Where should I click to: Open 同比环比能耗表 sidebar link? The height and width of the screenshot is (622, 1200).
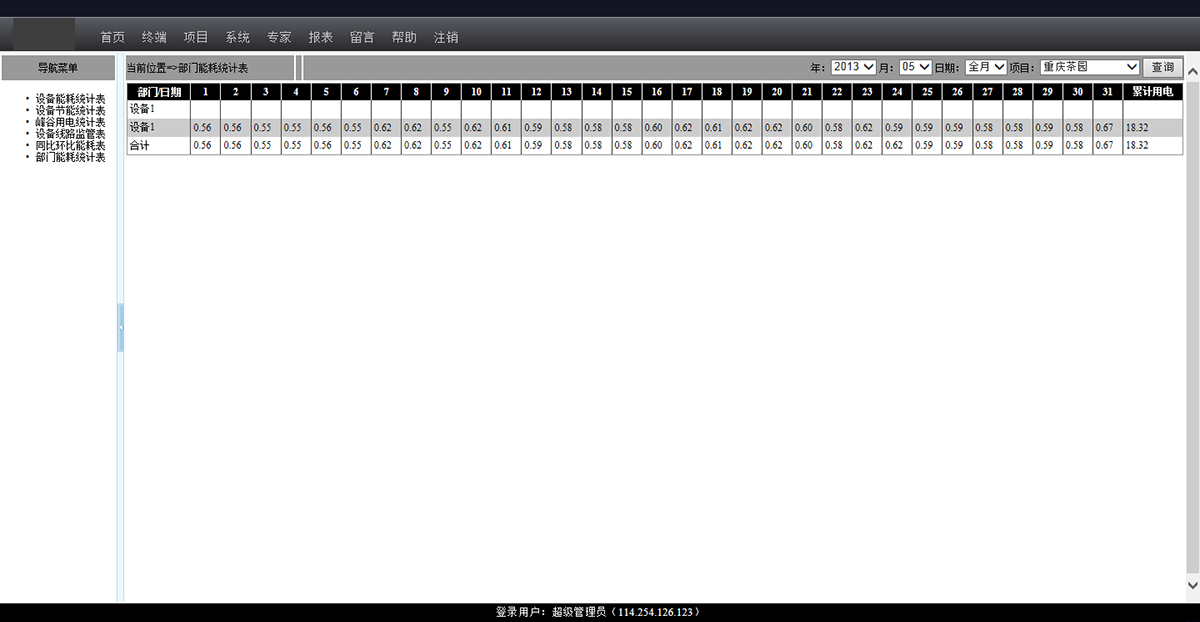[x=70, y=146]
